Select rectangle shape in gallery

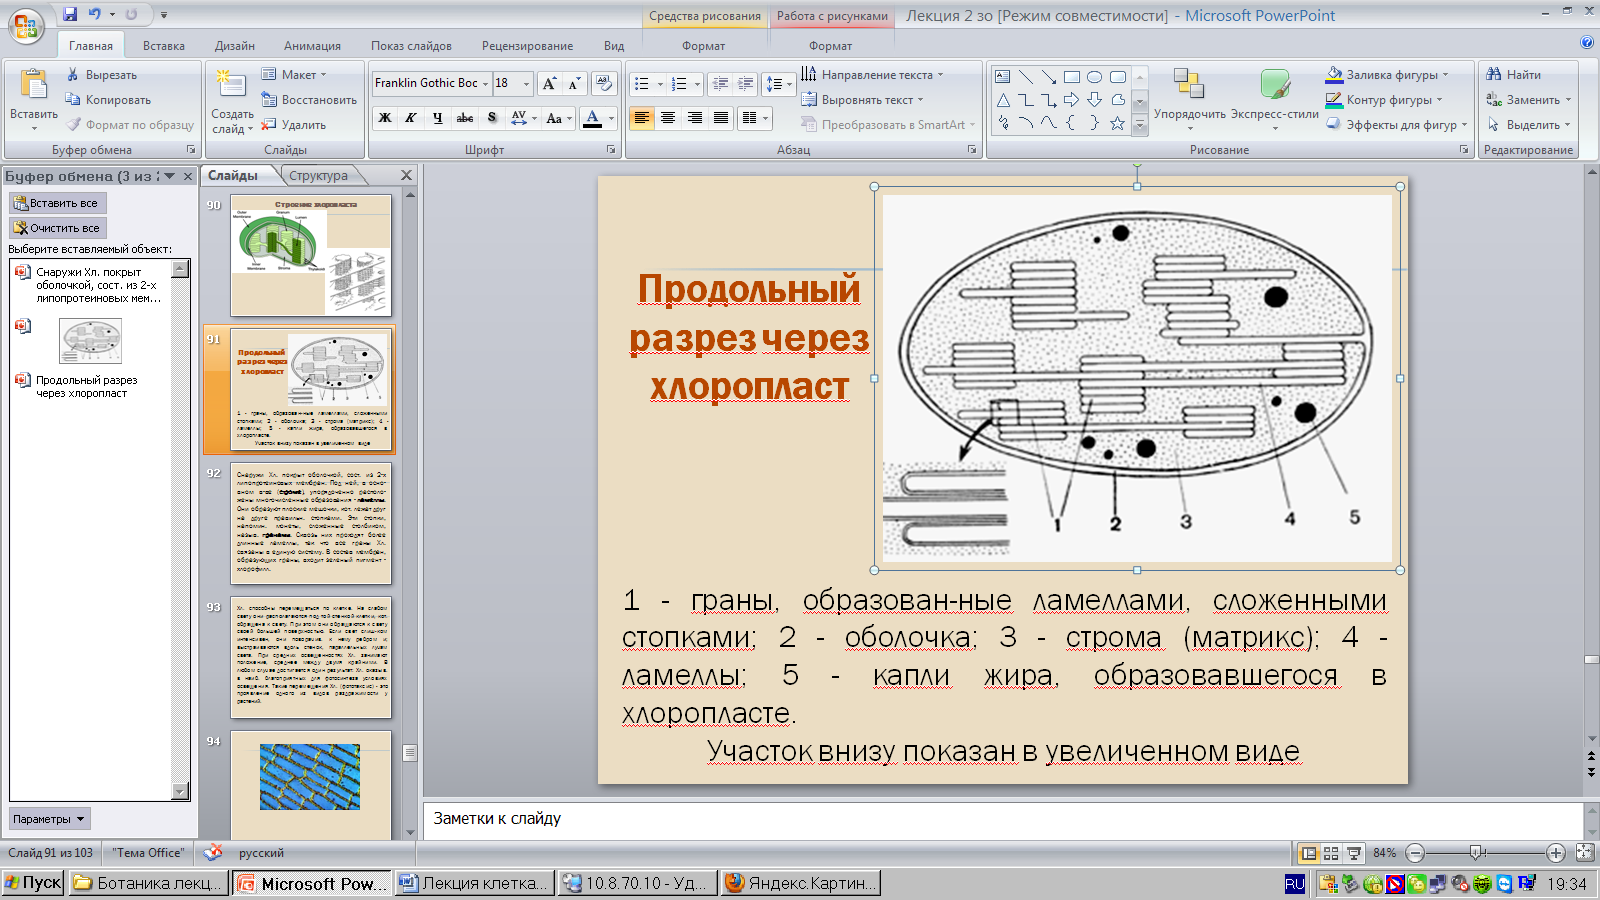1071,77
